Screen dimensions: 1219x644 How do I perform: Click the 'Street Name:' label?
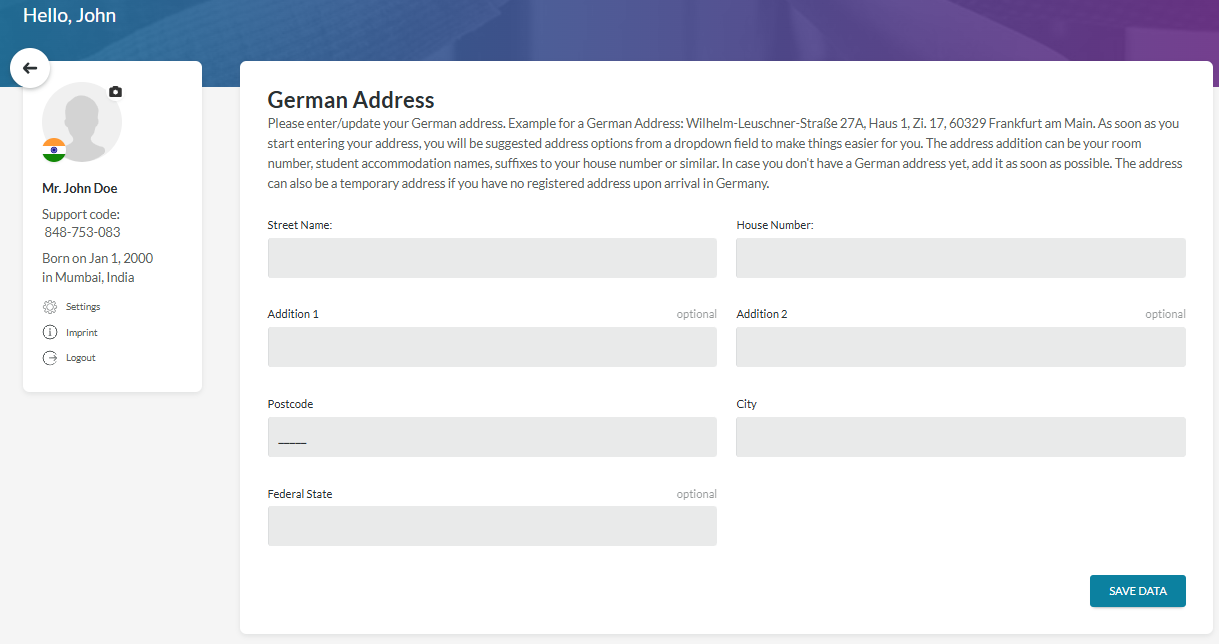click(300, 225)
